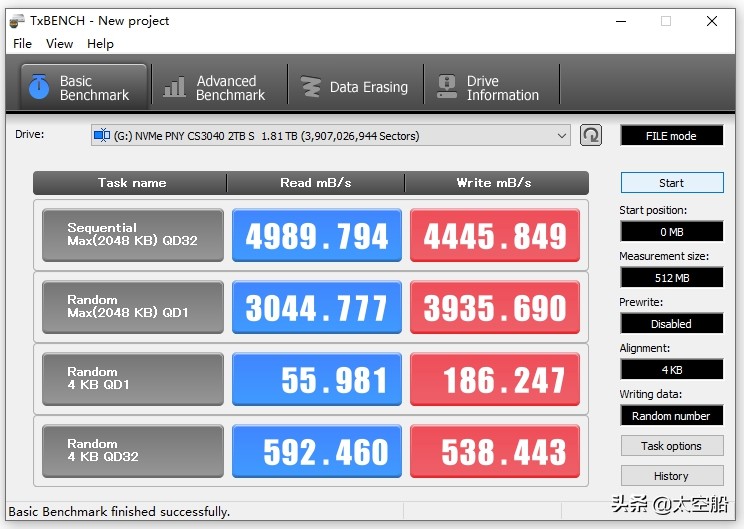Viewport: 744px width, 529px height.
Task: Click the refresh drive list icon
Action: point(591,135)
